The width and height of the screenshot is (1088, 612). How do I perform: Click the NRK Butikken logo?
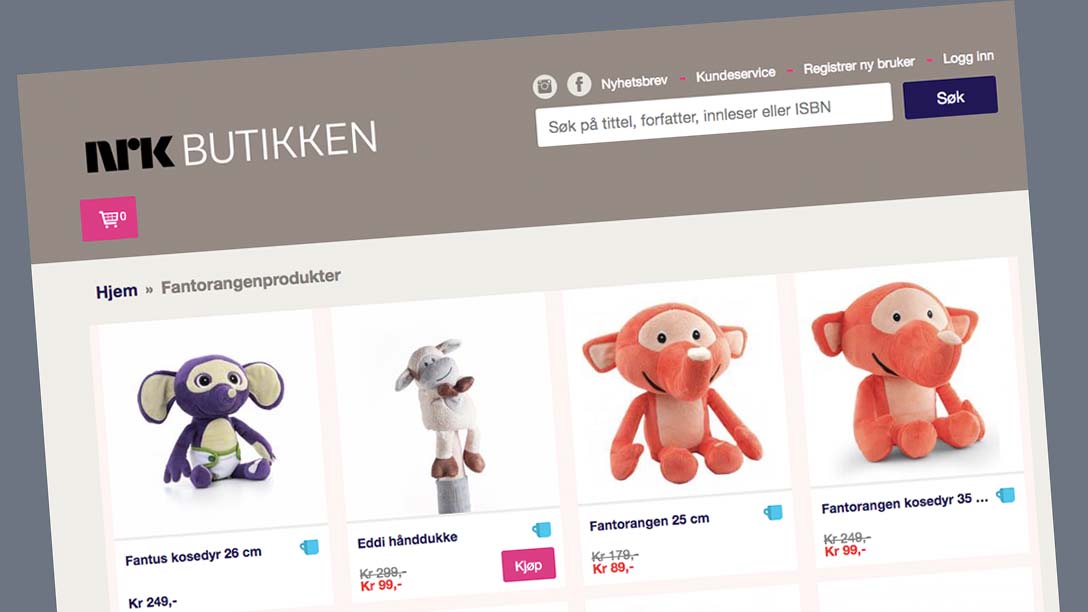coord(231,146)
